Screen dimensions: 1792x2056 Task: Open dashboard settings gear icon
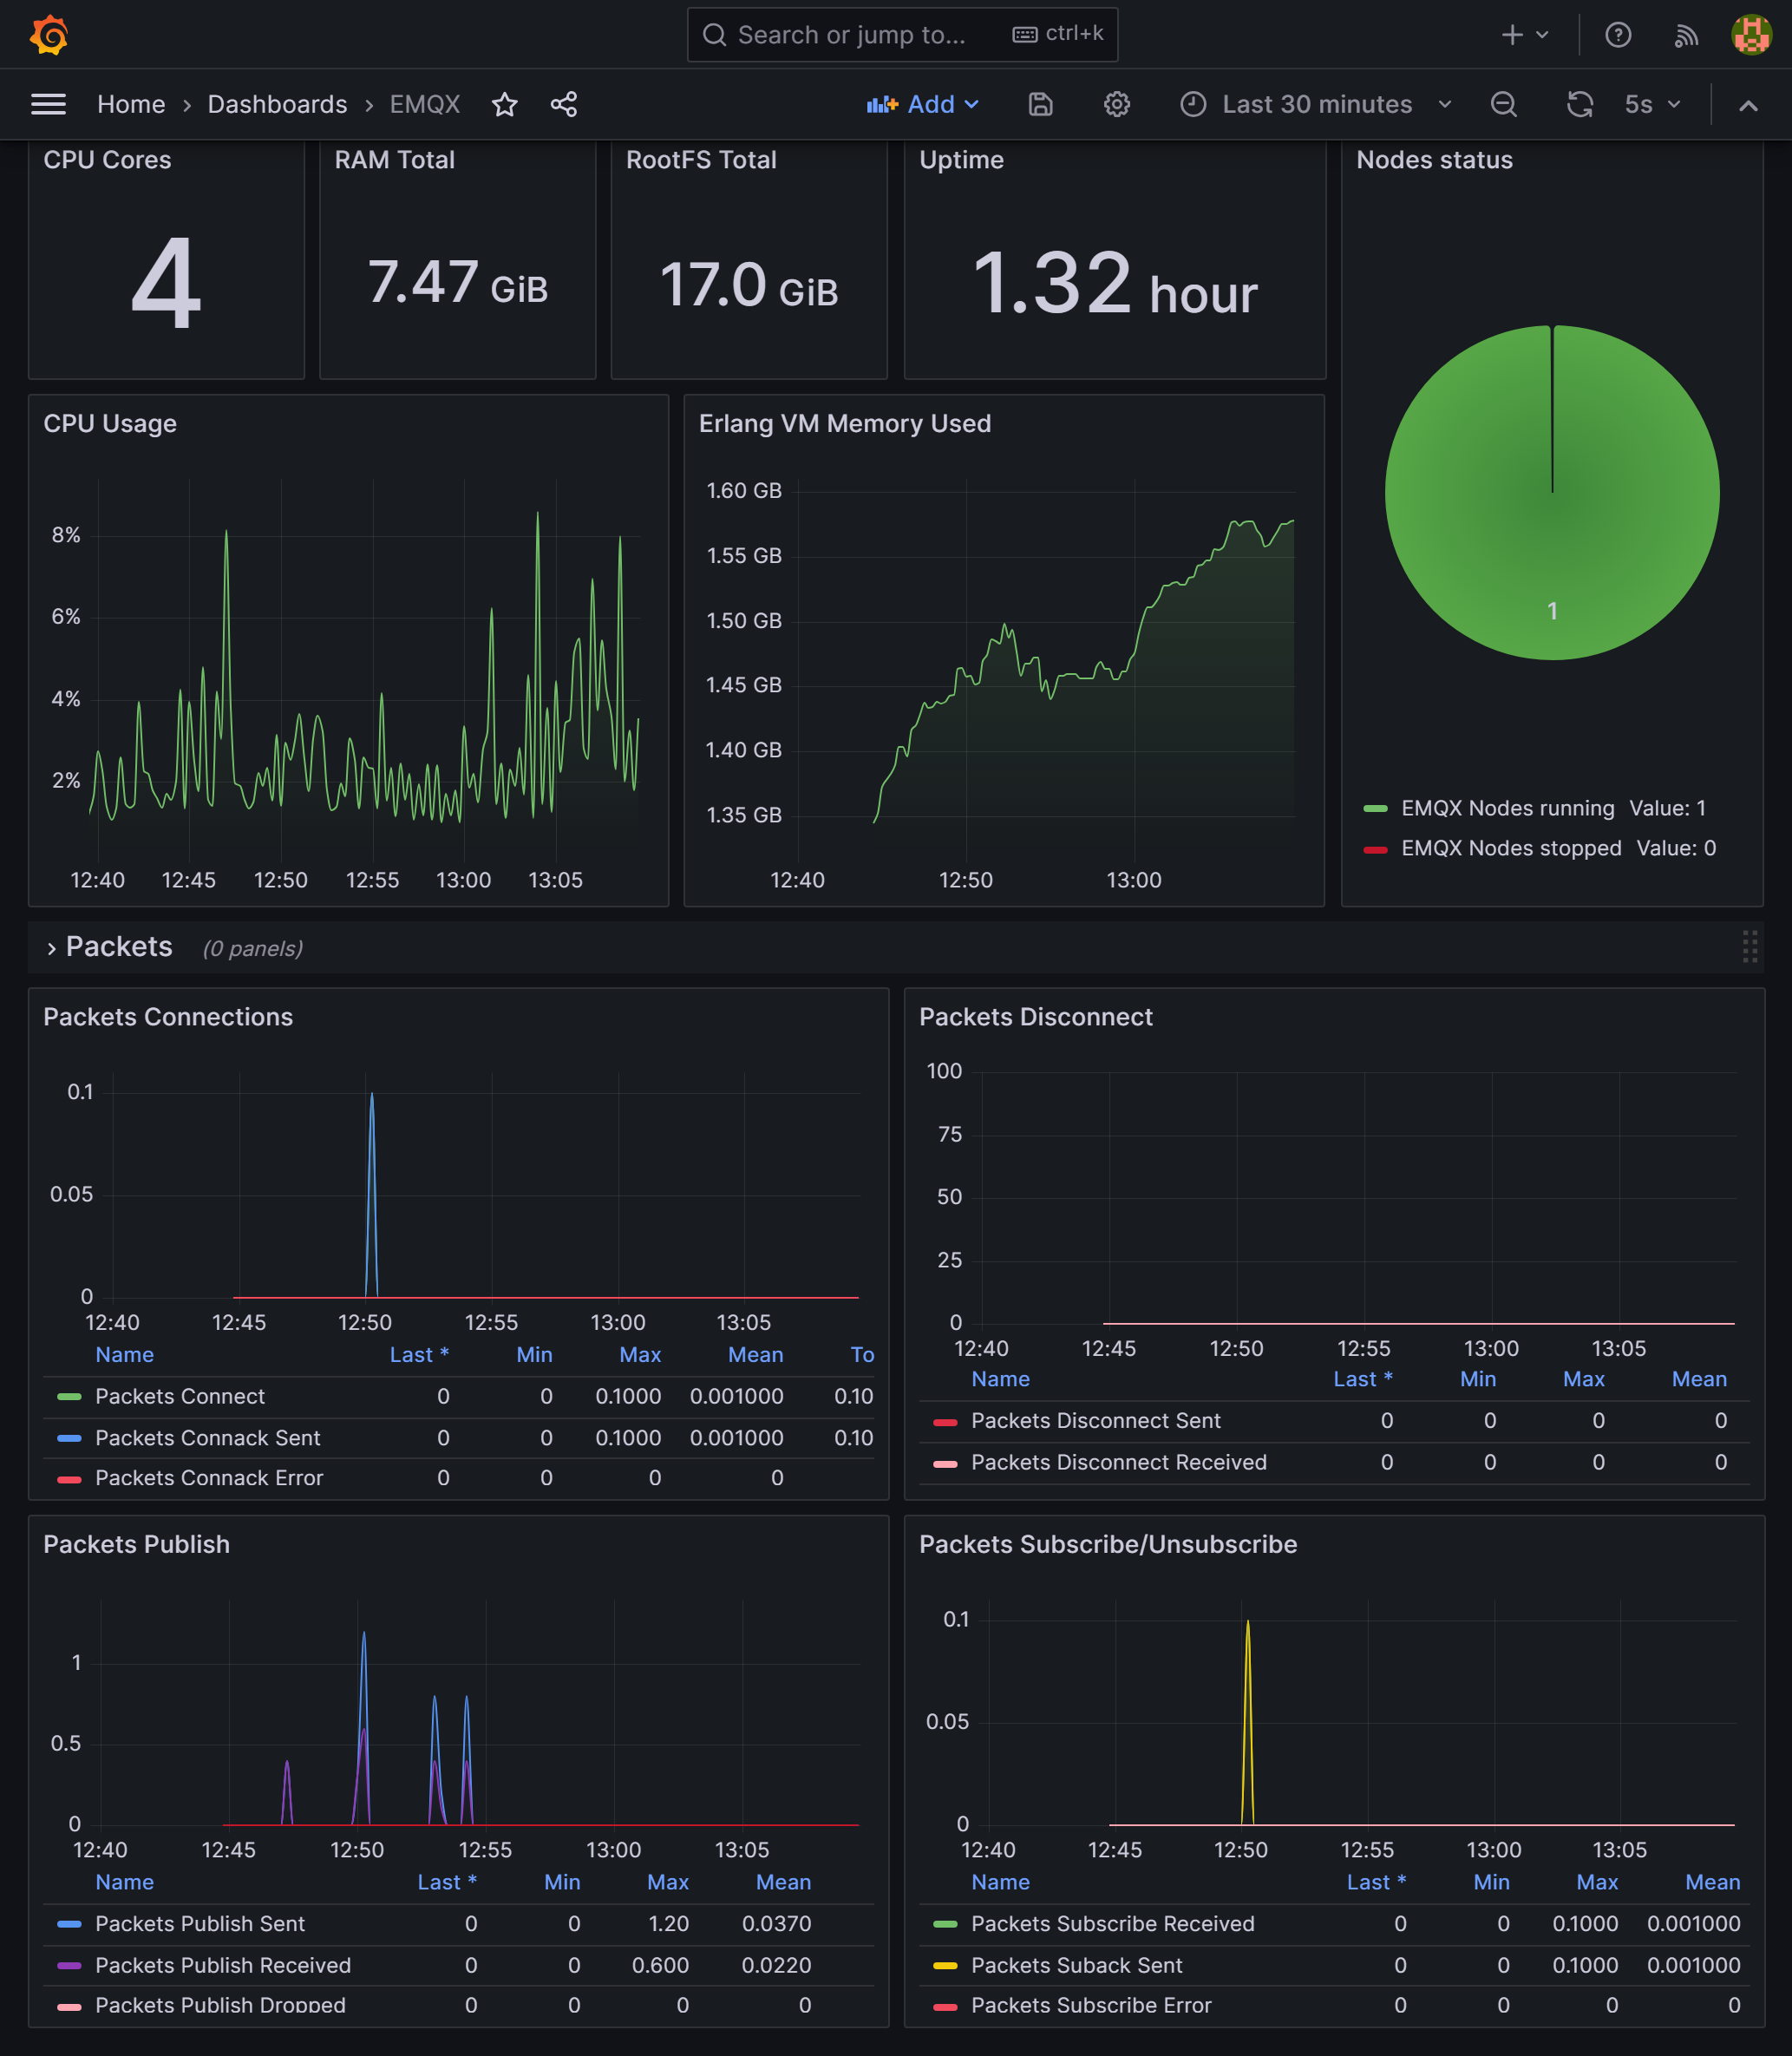coord(1117,104)
